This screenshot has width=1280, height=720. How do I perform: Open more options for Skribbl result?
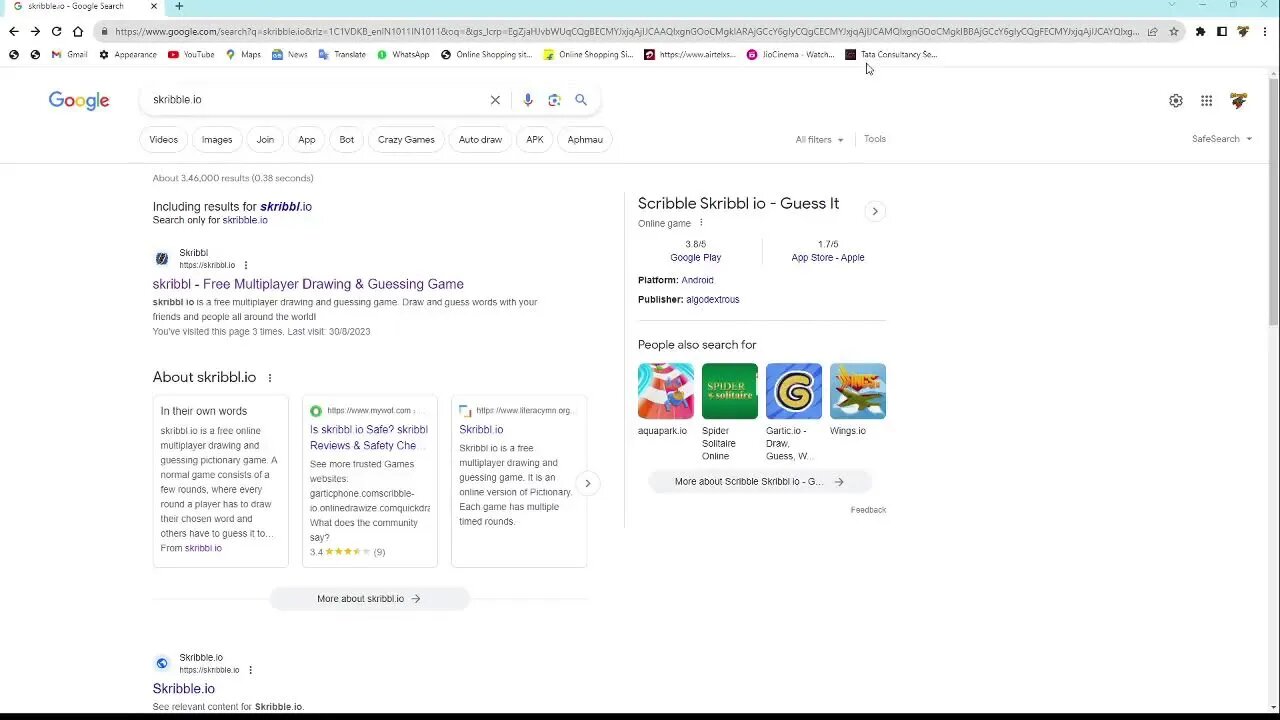click(x=245, y=265)
